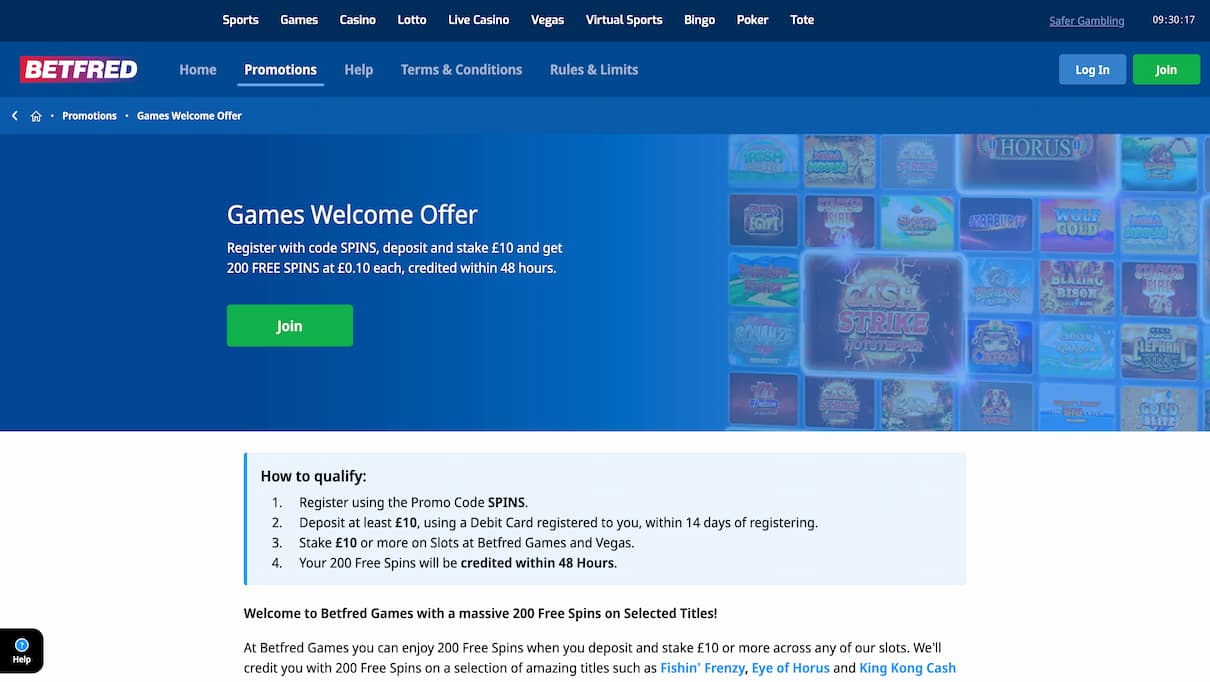
Task: Switch to the Home tab
Action: 198,70
